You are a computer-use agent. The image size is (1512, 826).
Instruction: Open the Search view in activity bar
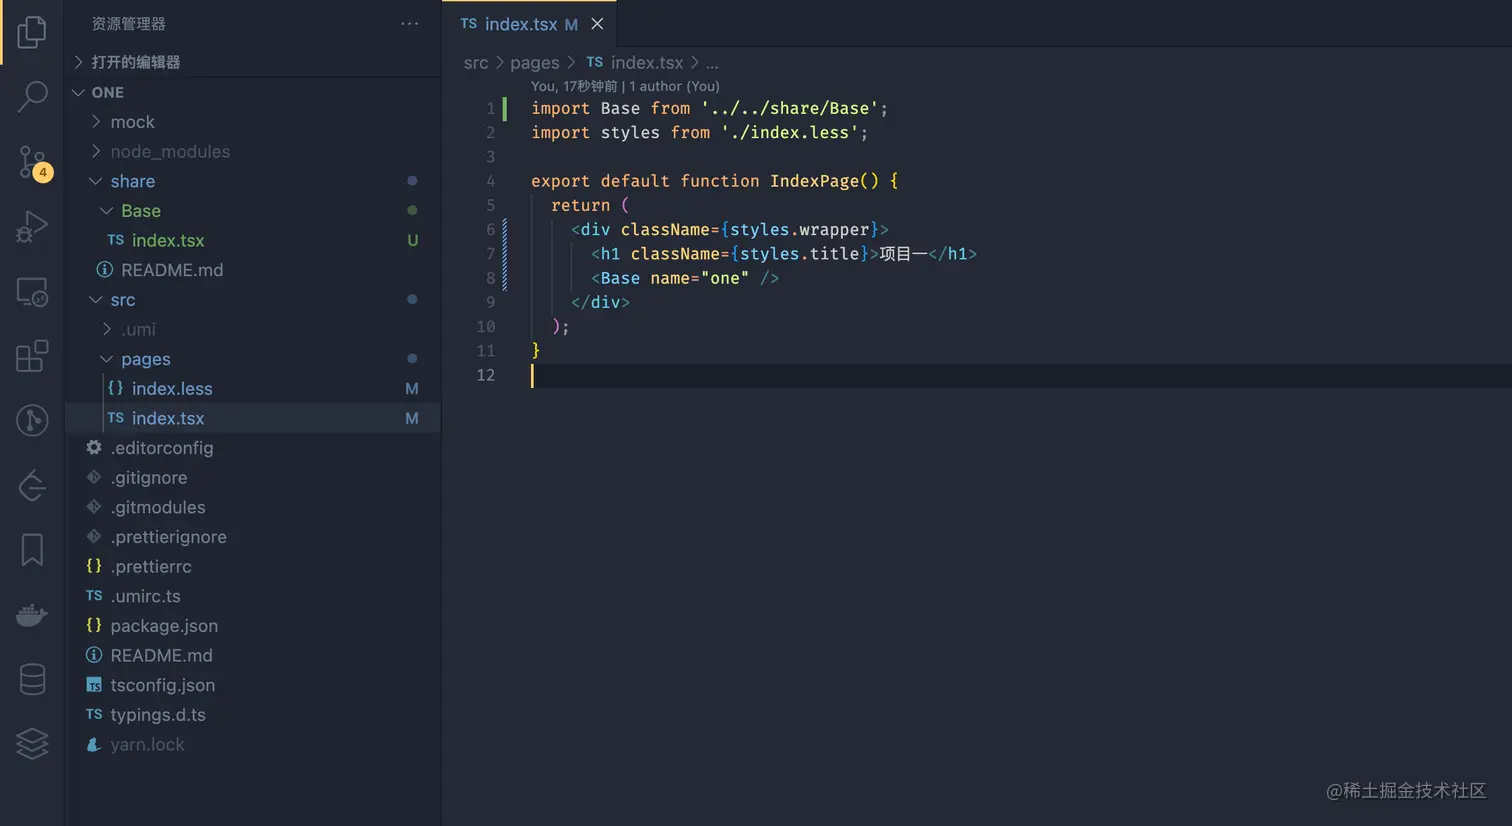(x=32, y=96)
